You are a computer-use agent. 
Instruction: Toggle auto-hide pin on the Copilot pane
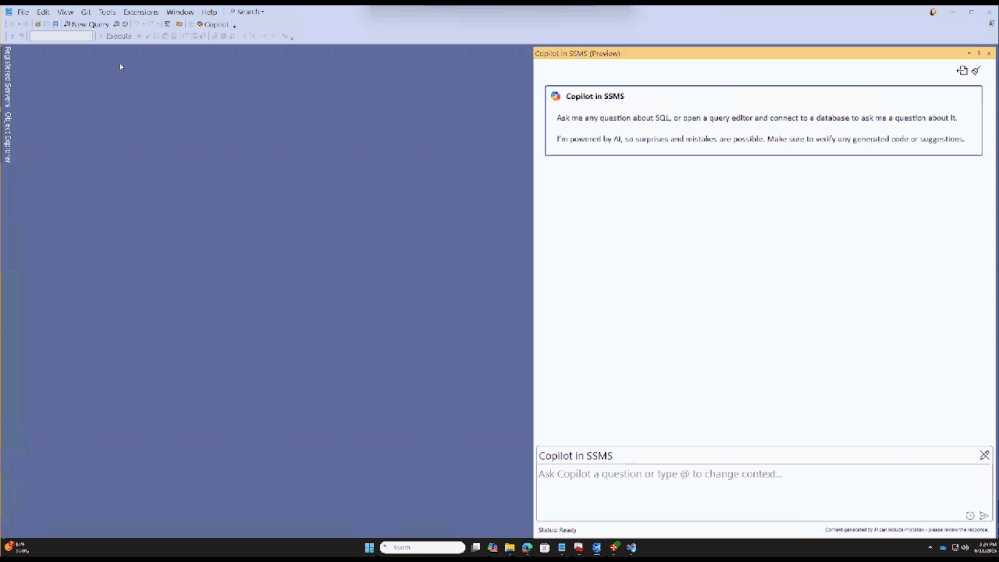(979, 54)
